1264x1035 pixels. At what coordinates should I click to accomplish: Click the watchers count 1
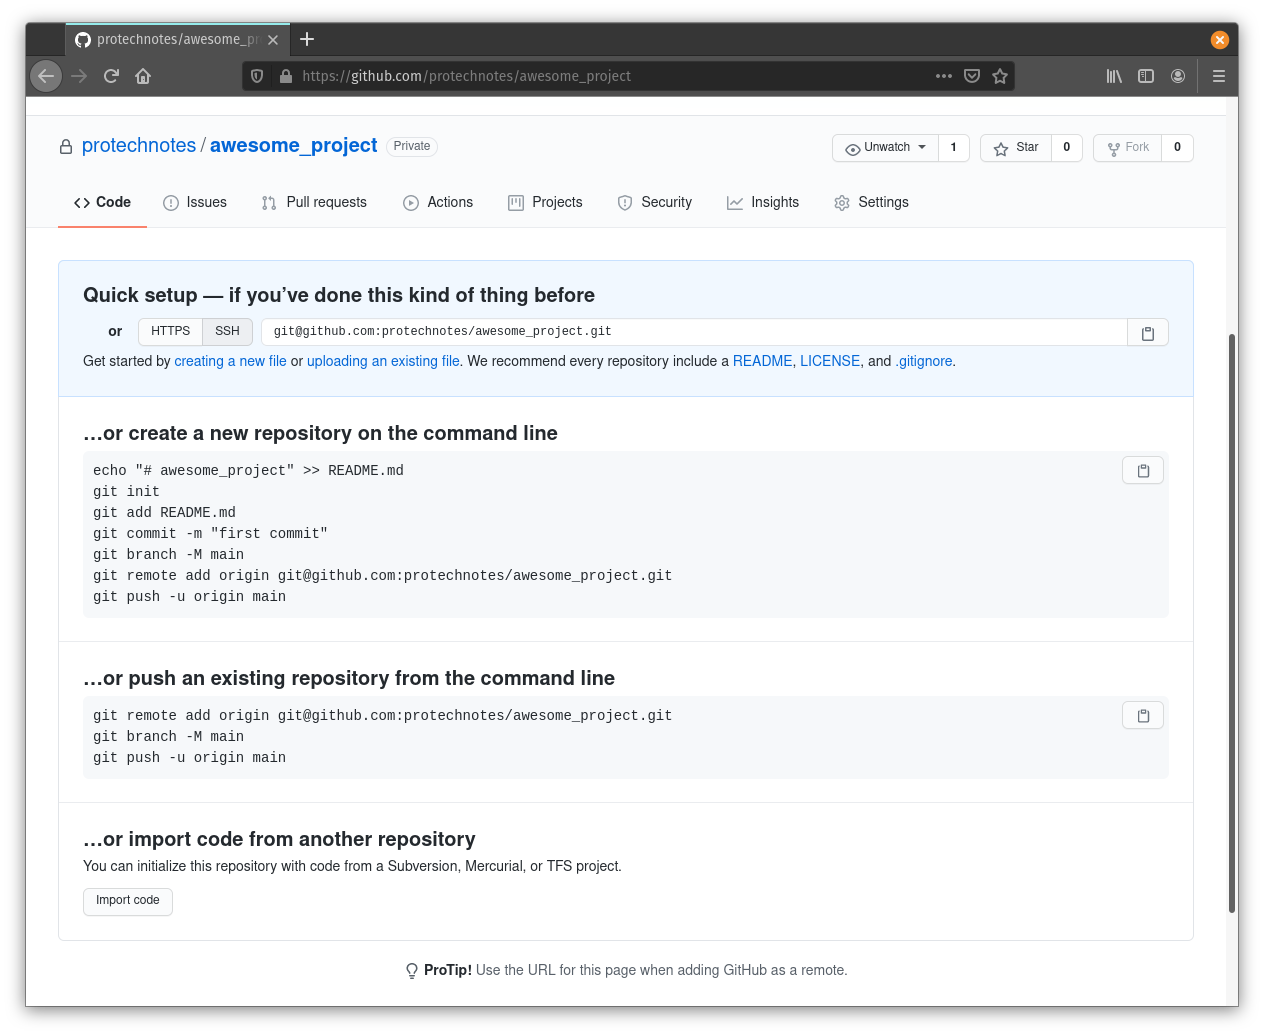point(954,148)
